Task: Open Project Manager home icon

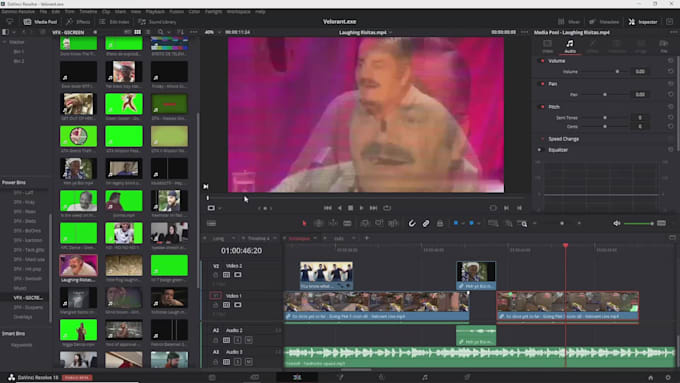Action: pos(651,377)
